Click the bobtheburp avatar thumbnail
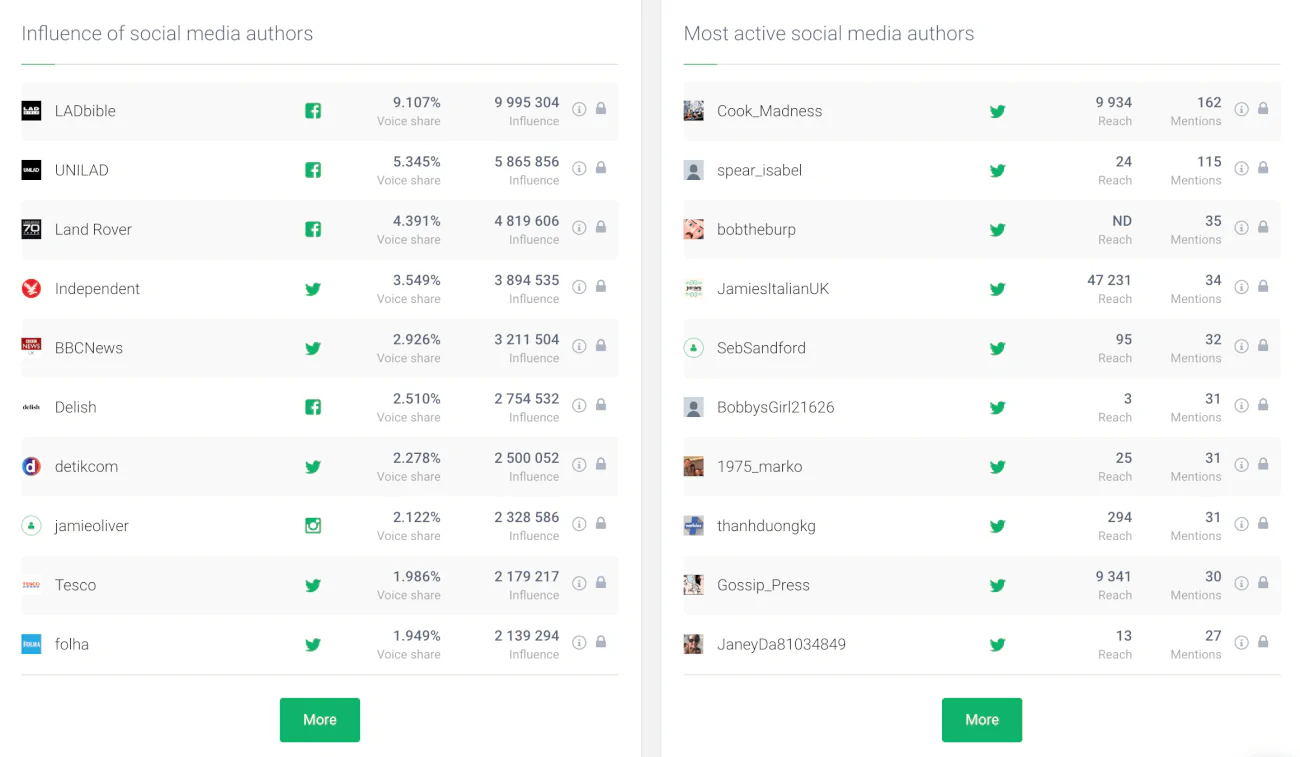 (x=694, y=230)
